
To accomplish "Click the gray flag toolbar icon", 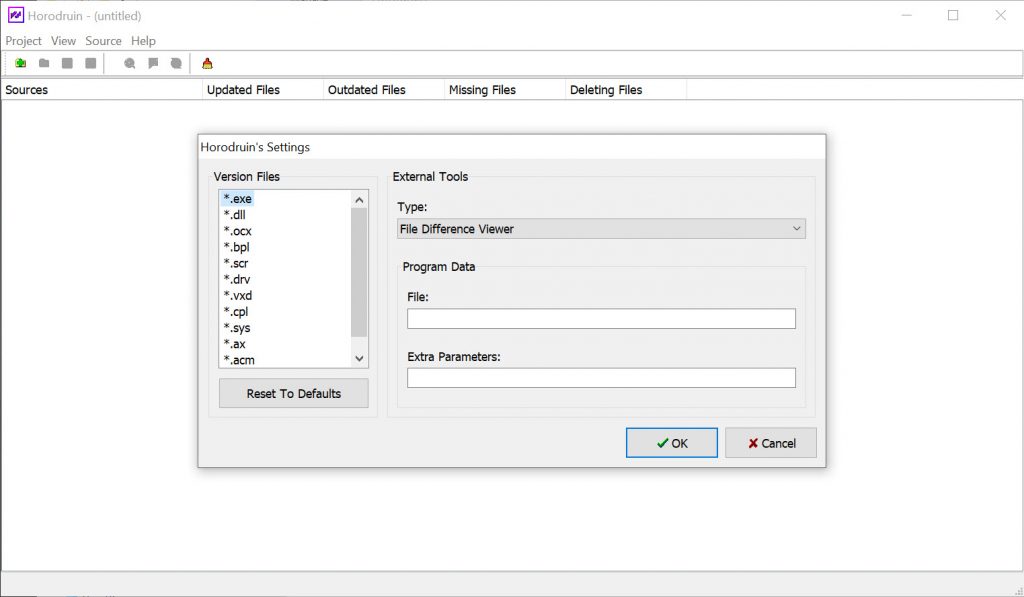I will point(153,63).
